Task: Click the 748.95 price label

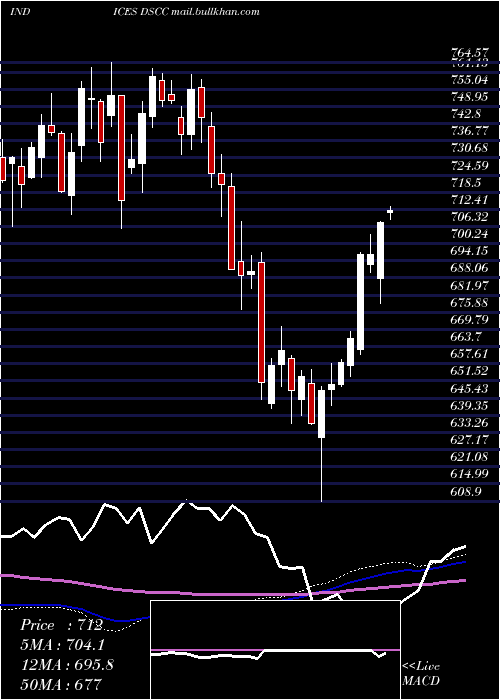Action: (x=470, y=97)
